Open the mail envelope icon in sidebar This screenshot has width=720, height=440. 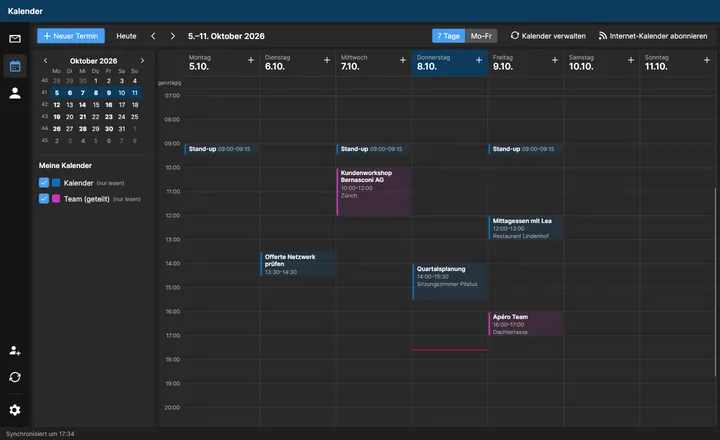15,39
